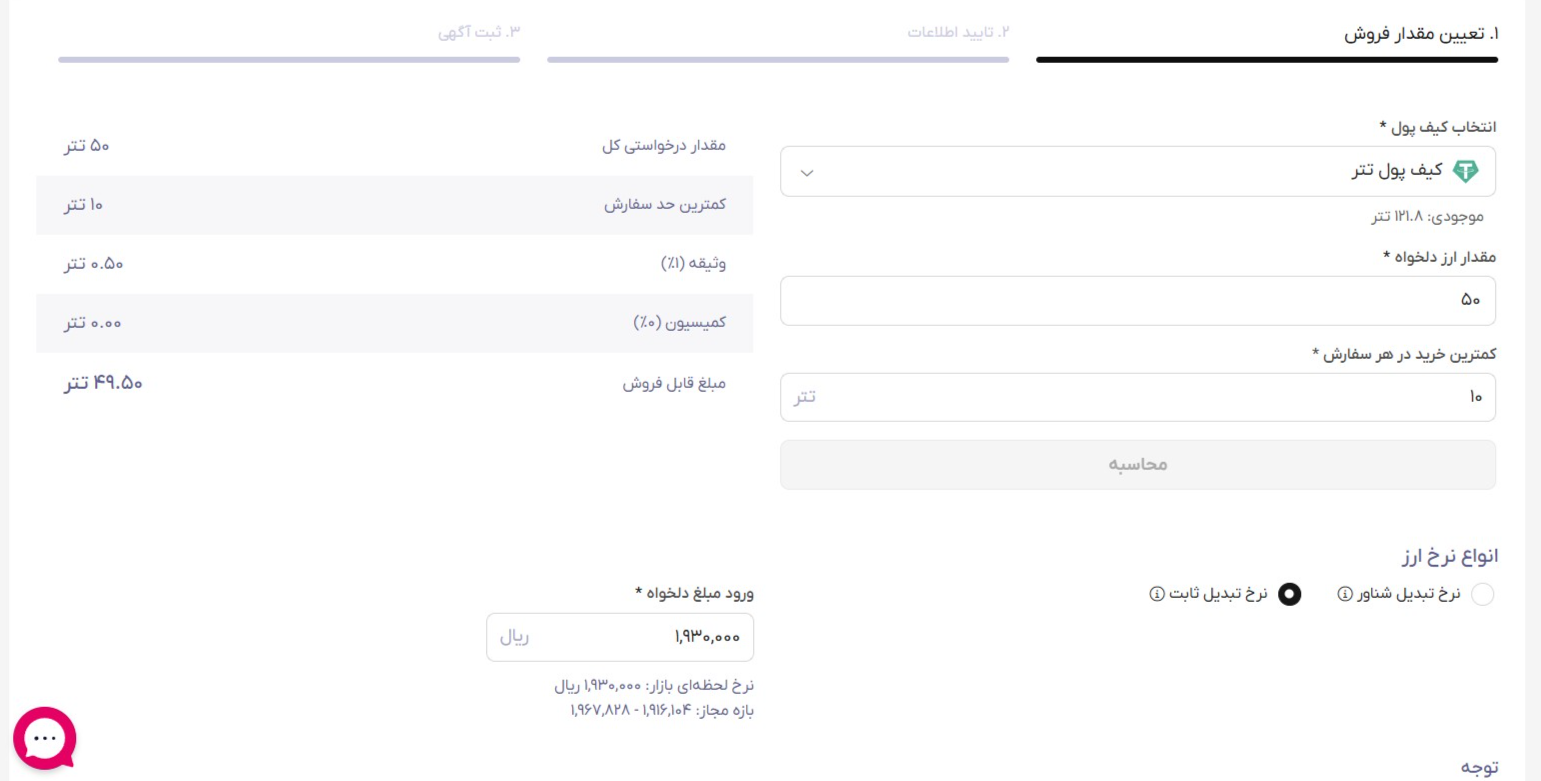
Task: Open the کیف پول تتر selection box
Action: (x=1138, y=172)
